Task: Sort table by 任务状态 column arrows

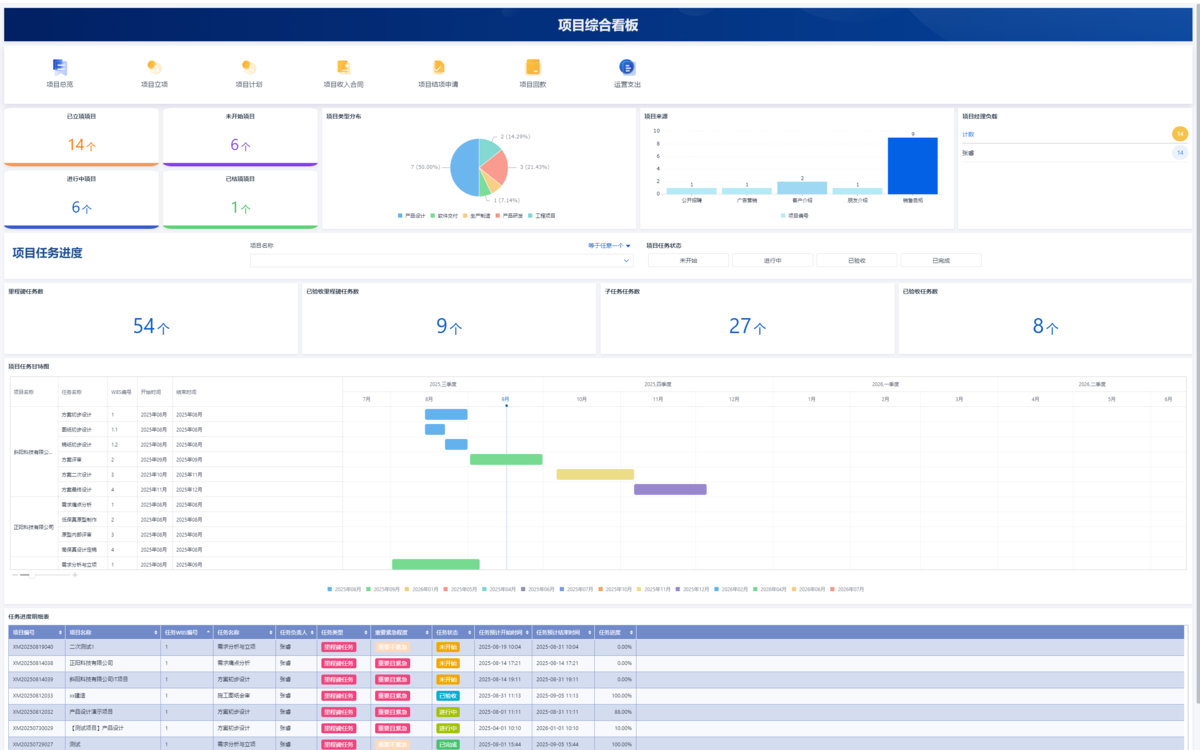Action: 469,632
